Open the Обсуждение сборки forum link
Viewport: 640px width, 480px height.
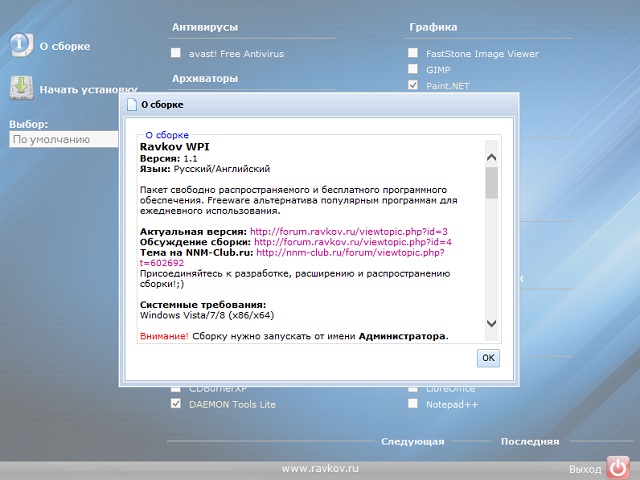353,242
